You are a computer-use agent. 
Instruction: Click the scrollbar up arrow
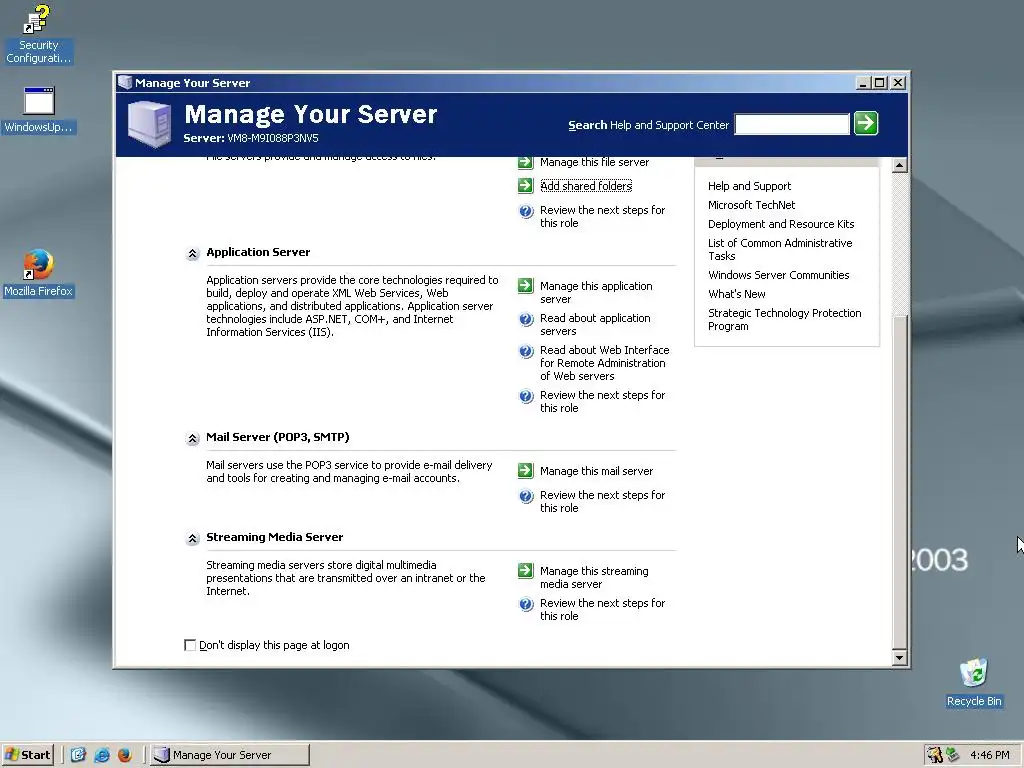click(x=899, y=165)
